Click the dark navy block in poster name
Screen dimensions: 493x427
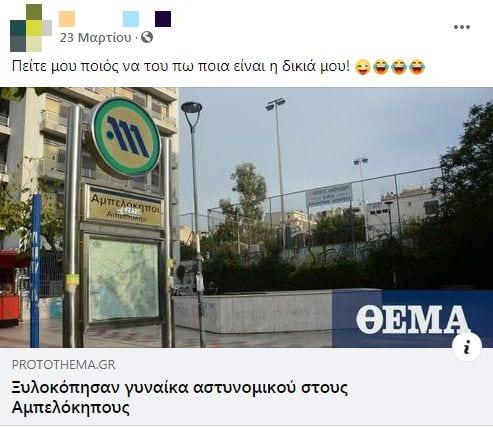(163, 19)
